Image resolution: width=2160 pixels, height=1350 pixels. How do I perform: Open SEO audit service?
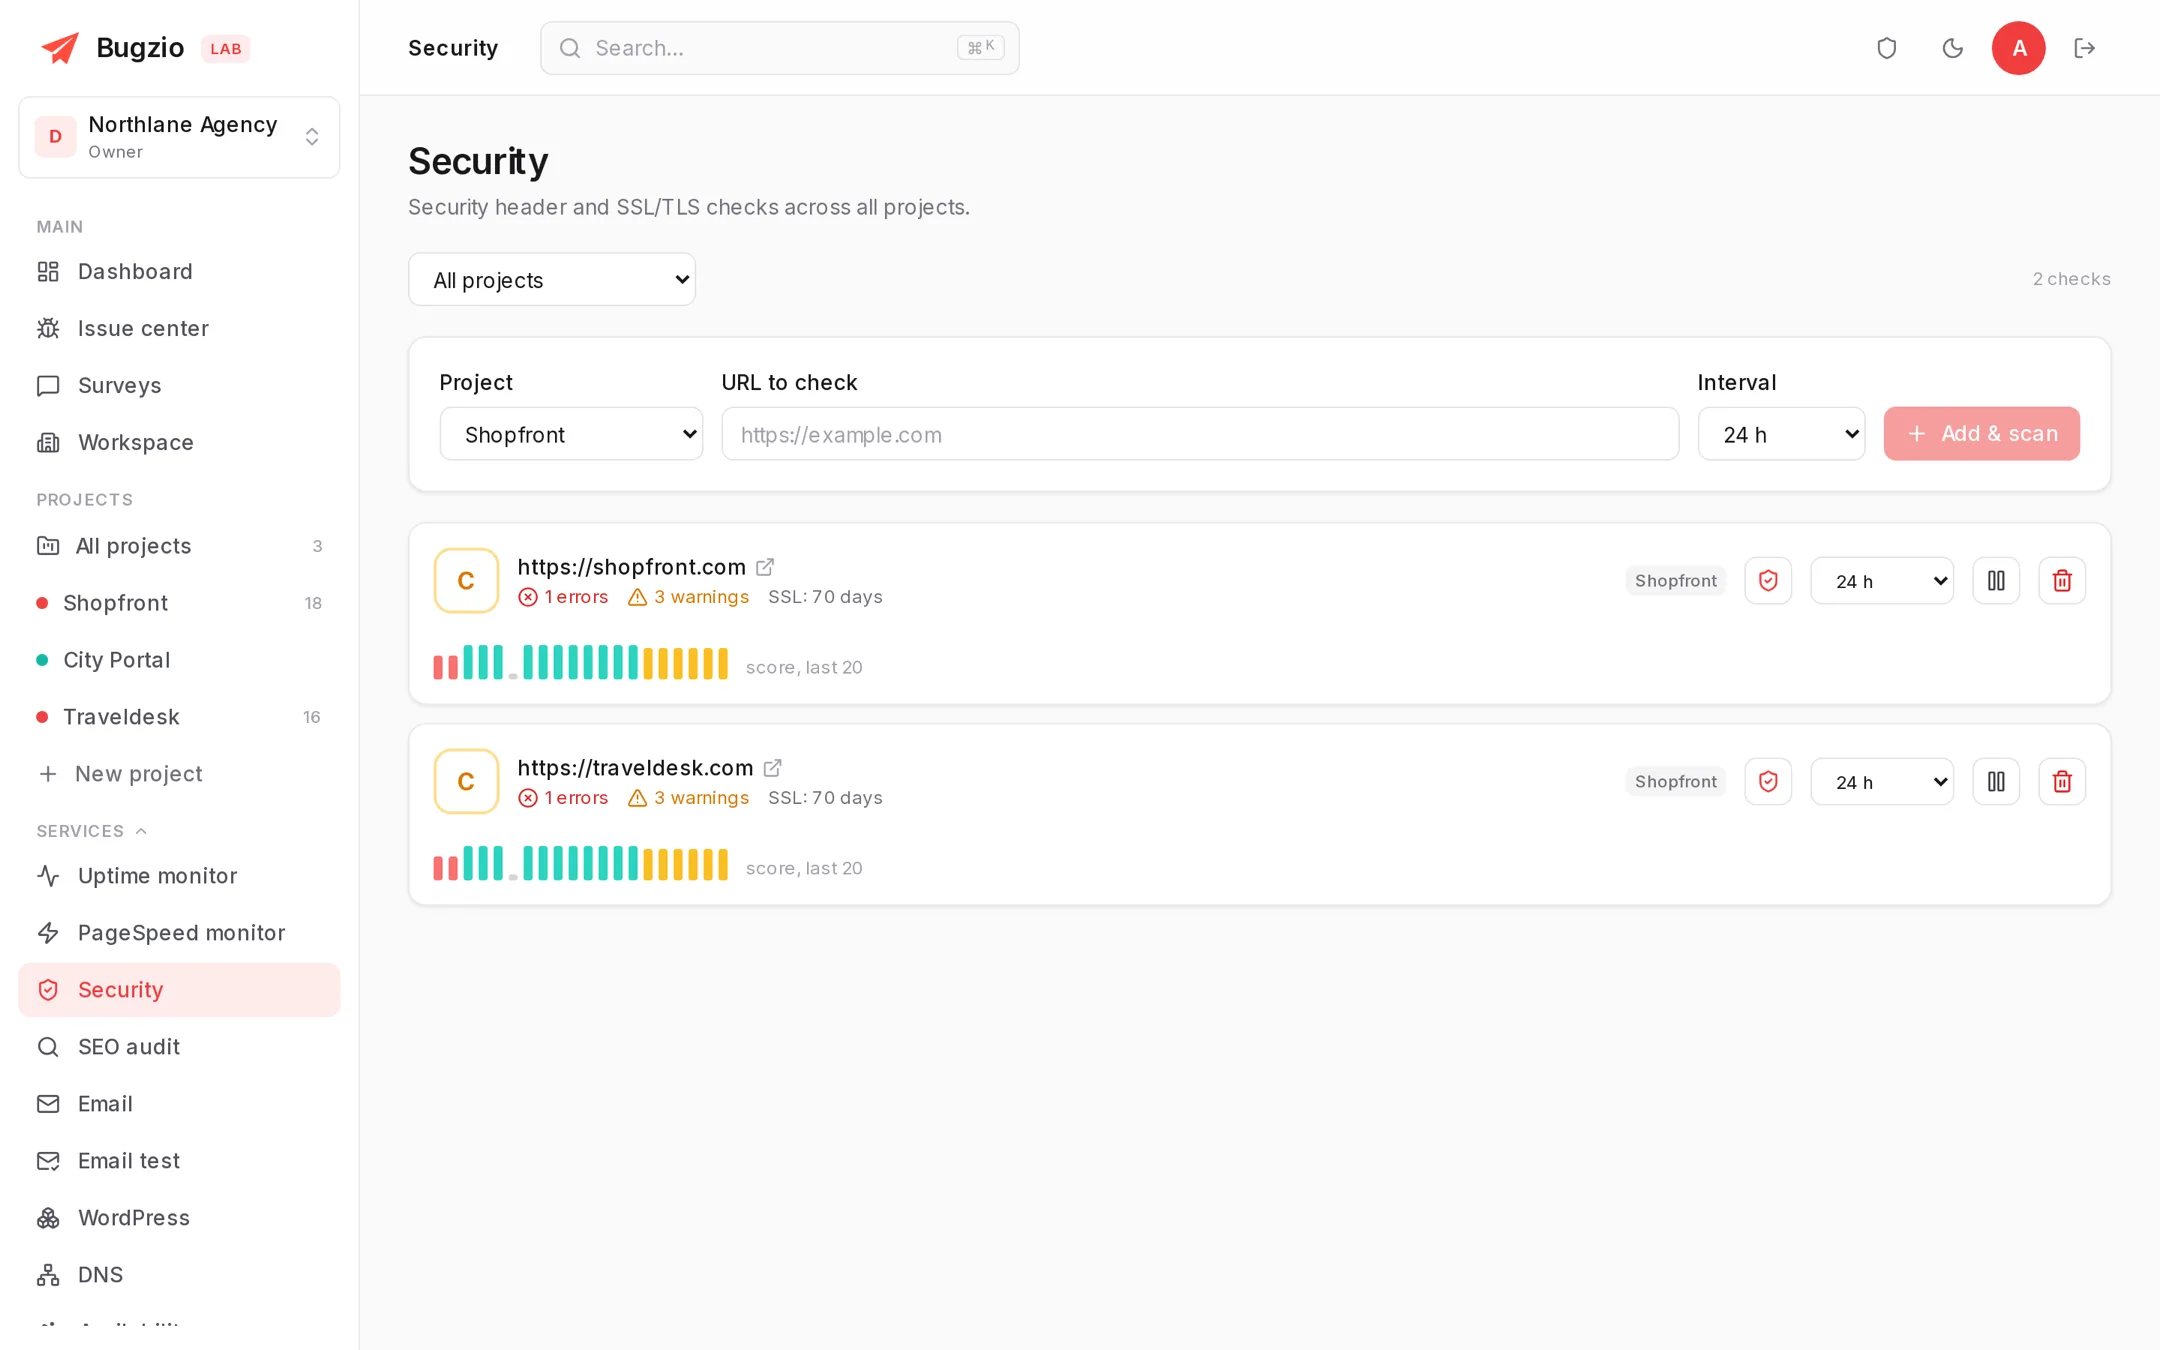[179, 1047]
